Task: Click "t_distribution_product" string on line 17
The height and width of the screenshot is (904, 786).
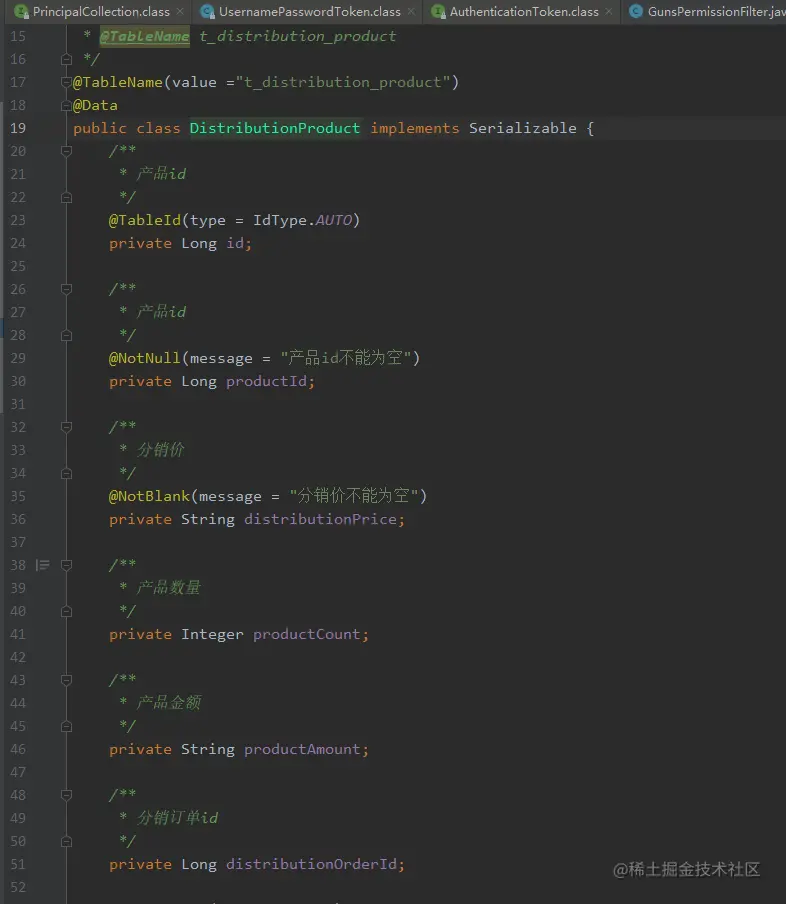Action: (x=343, y=82)
